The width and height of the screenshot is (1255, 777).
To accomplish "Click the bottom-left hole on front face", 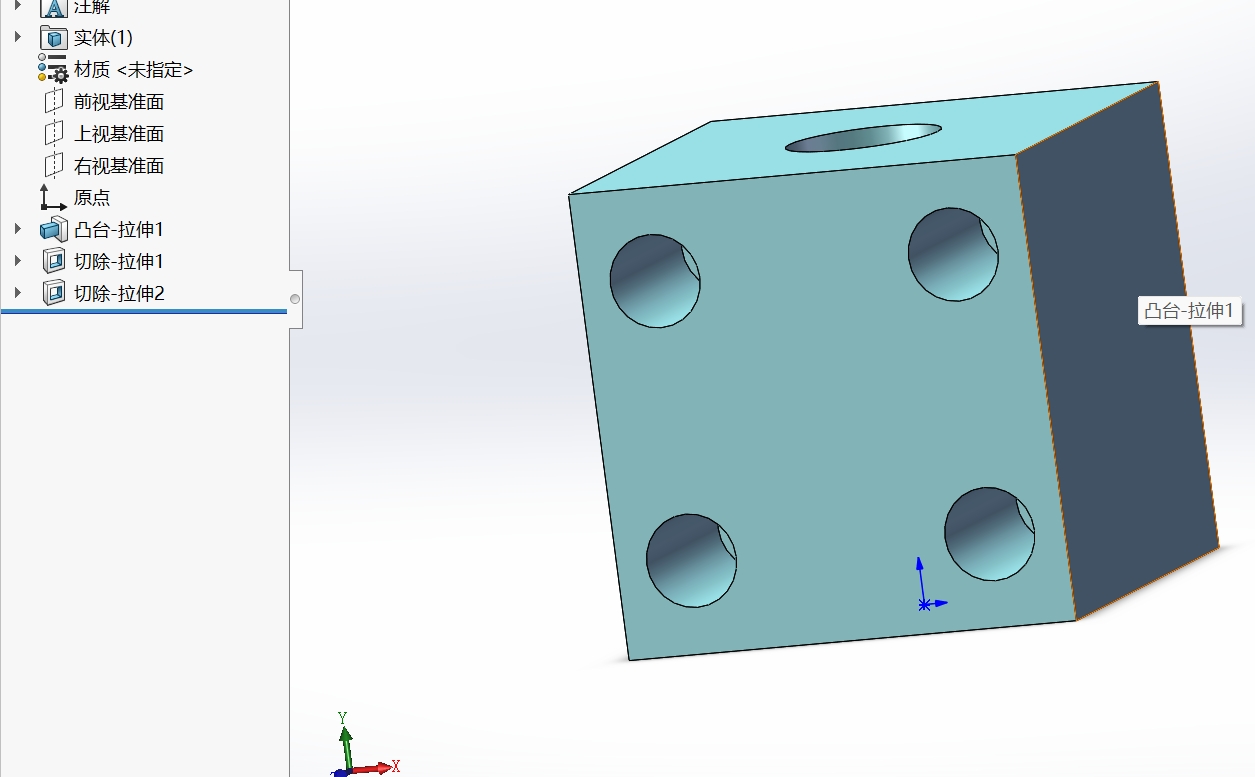I will pyautogui.click(x=691, y=560).
